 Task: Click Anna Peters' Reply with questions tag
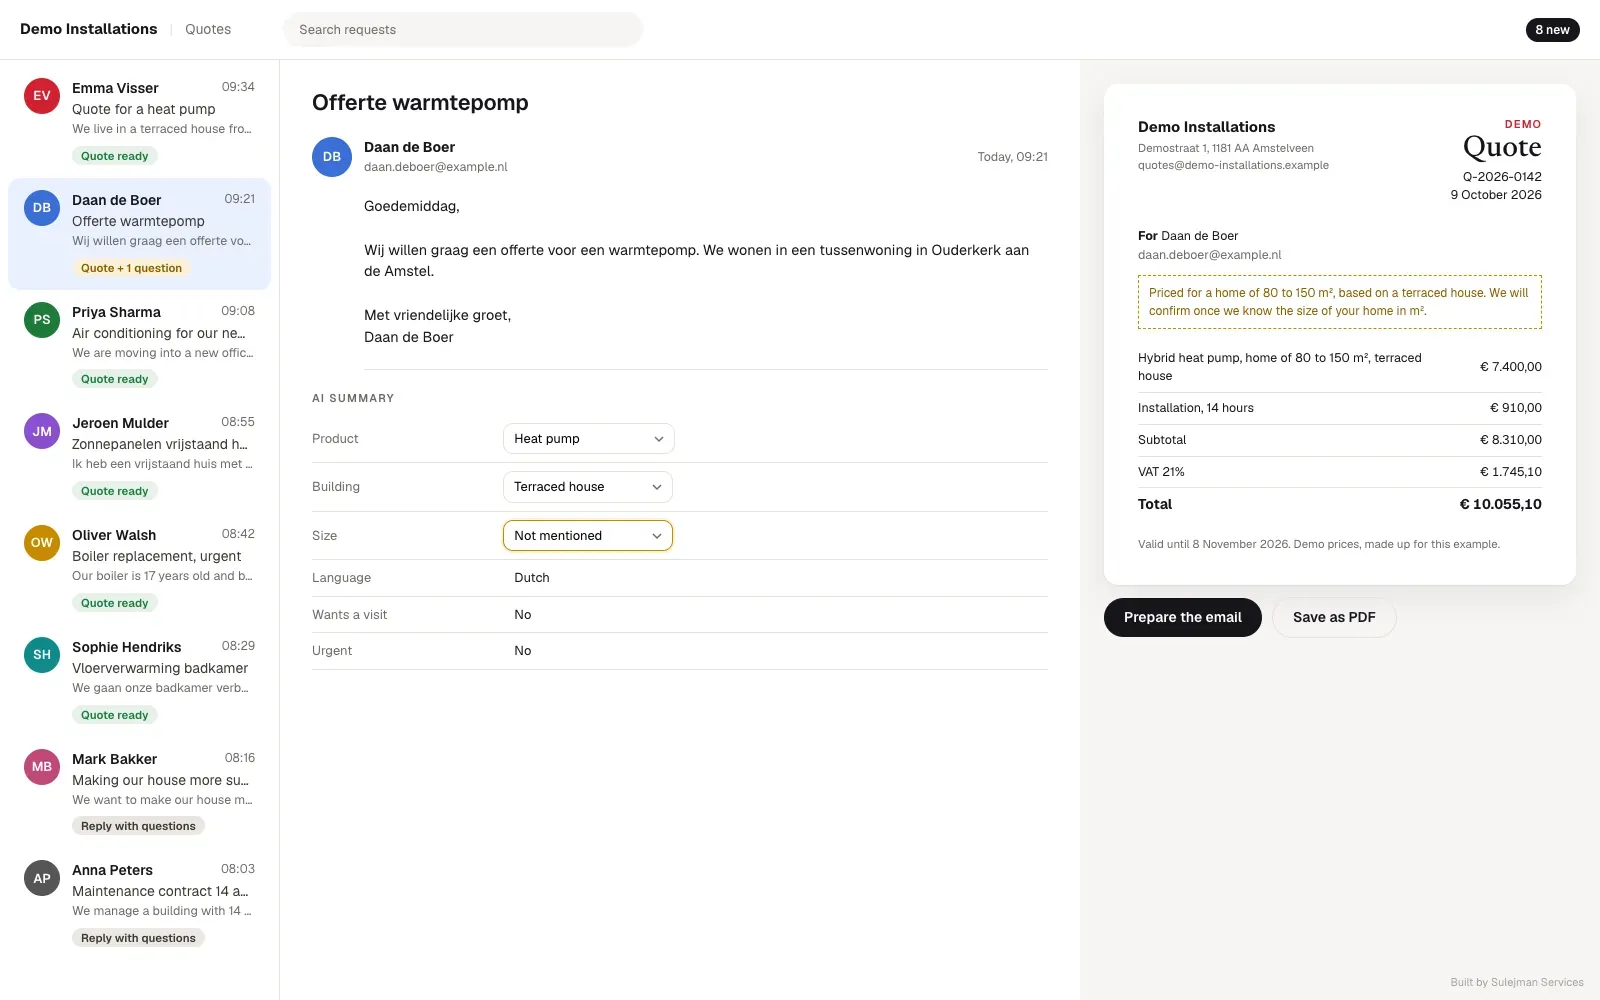138,938
